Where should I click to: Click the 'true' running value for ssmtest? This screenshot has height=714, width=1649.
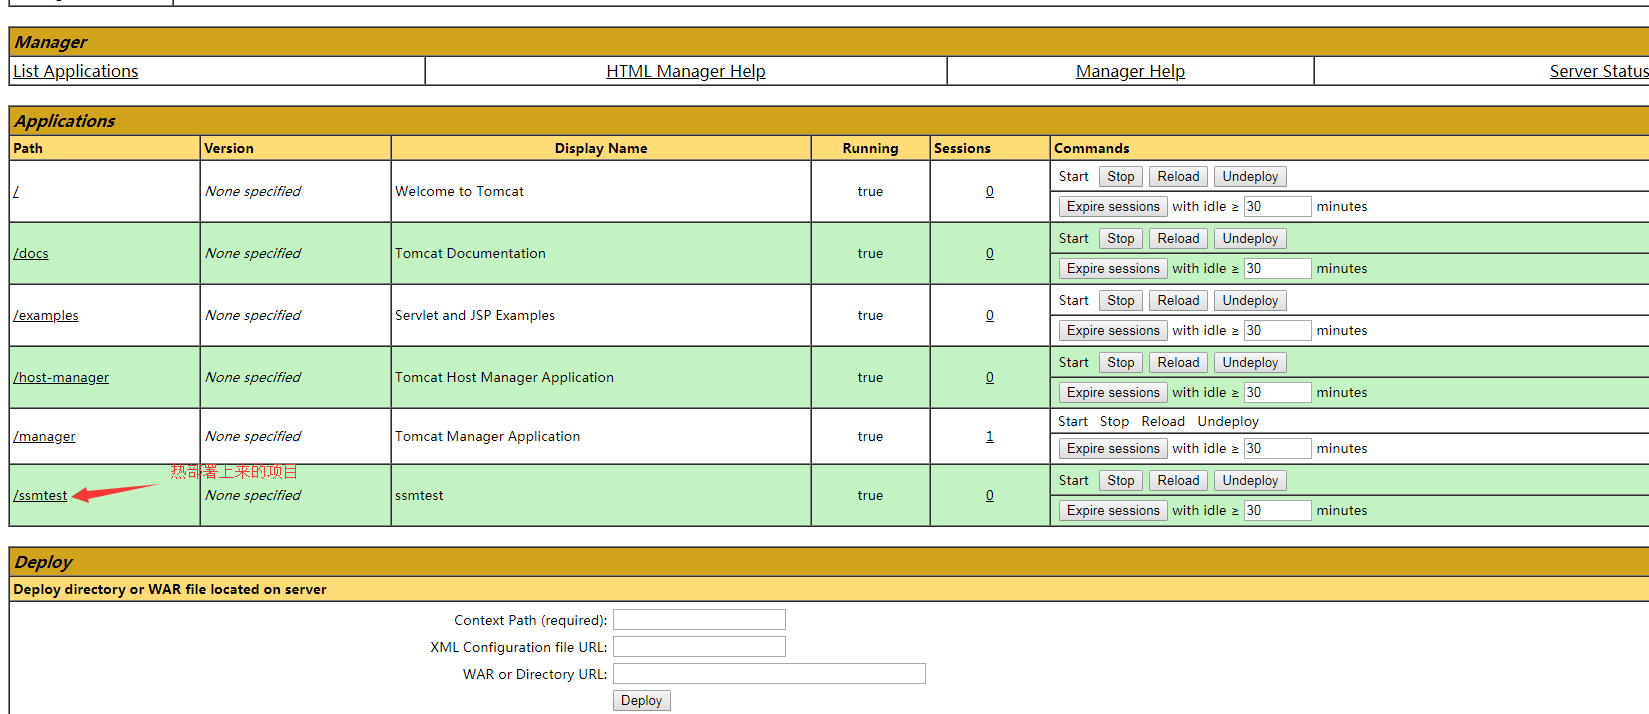[870, 495]
